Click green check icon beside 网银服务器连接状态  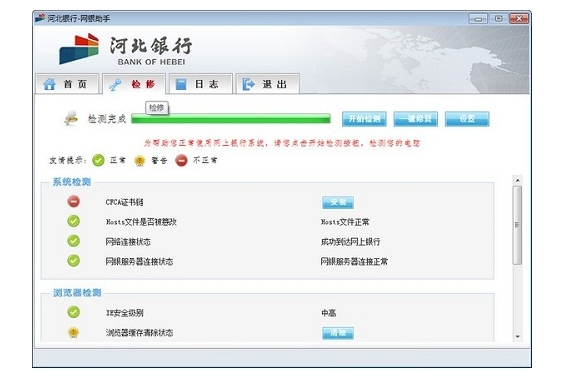(x=74, y=261)
